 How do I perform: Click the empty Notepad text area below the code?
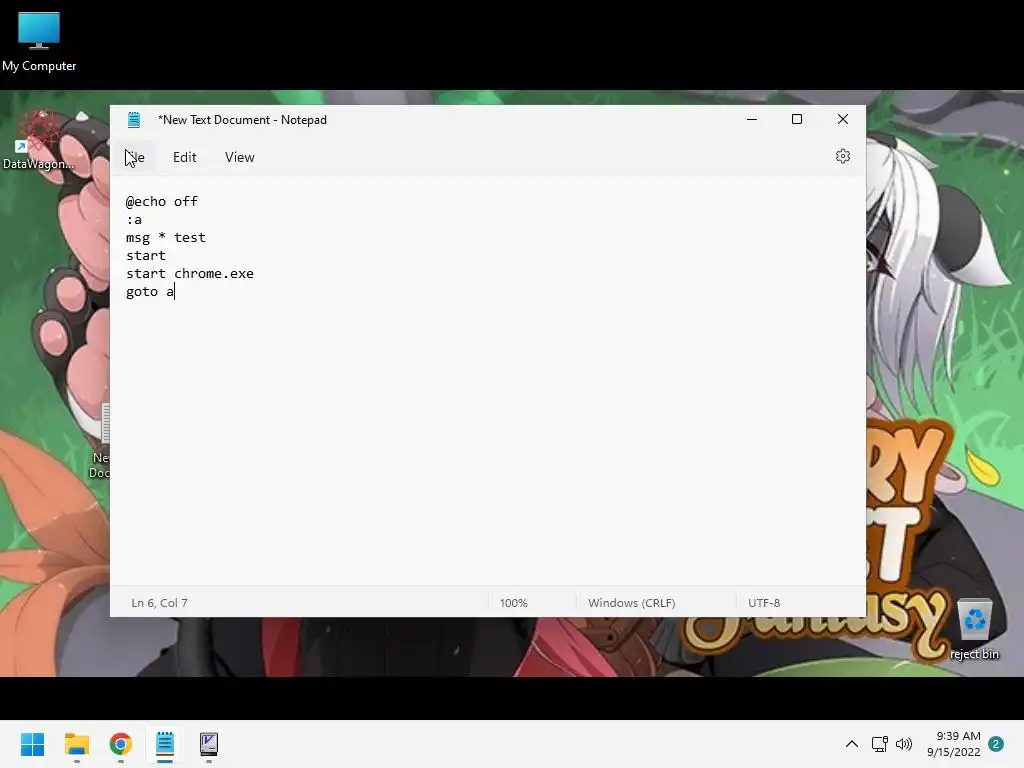coord(487,444)
